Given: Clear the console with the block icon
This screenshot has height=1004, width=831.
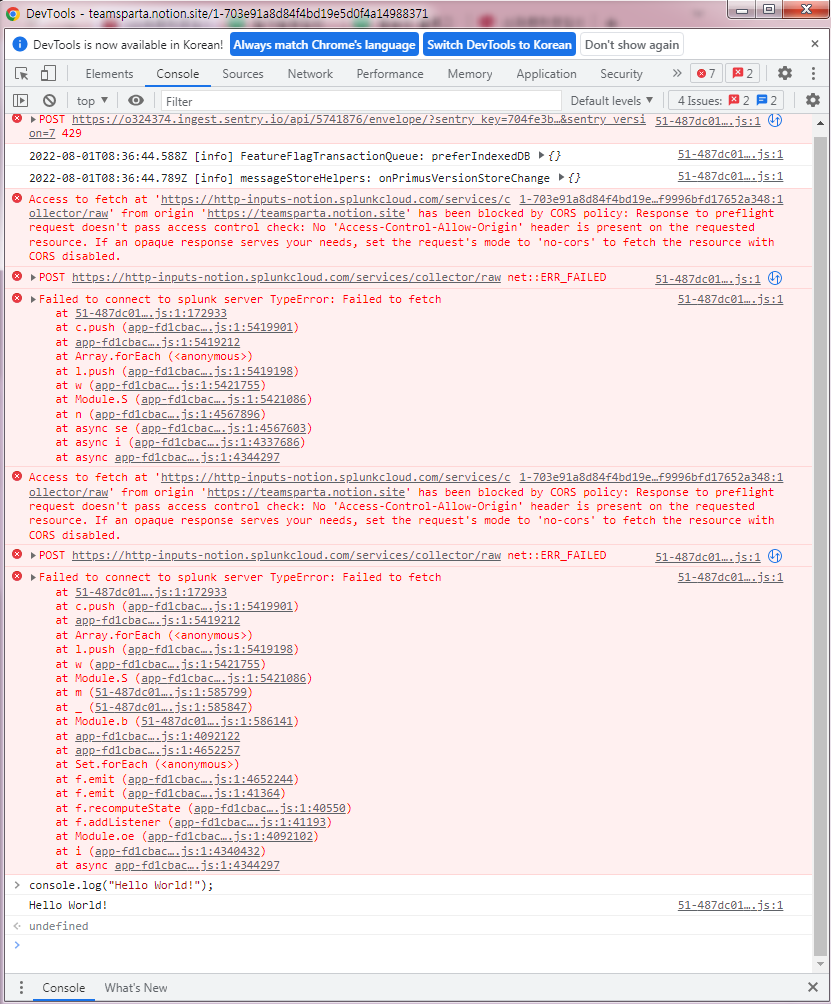Looking at the screenshot, I should coord(49,101).
